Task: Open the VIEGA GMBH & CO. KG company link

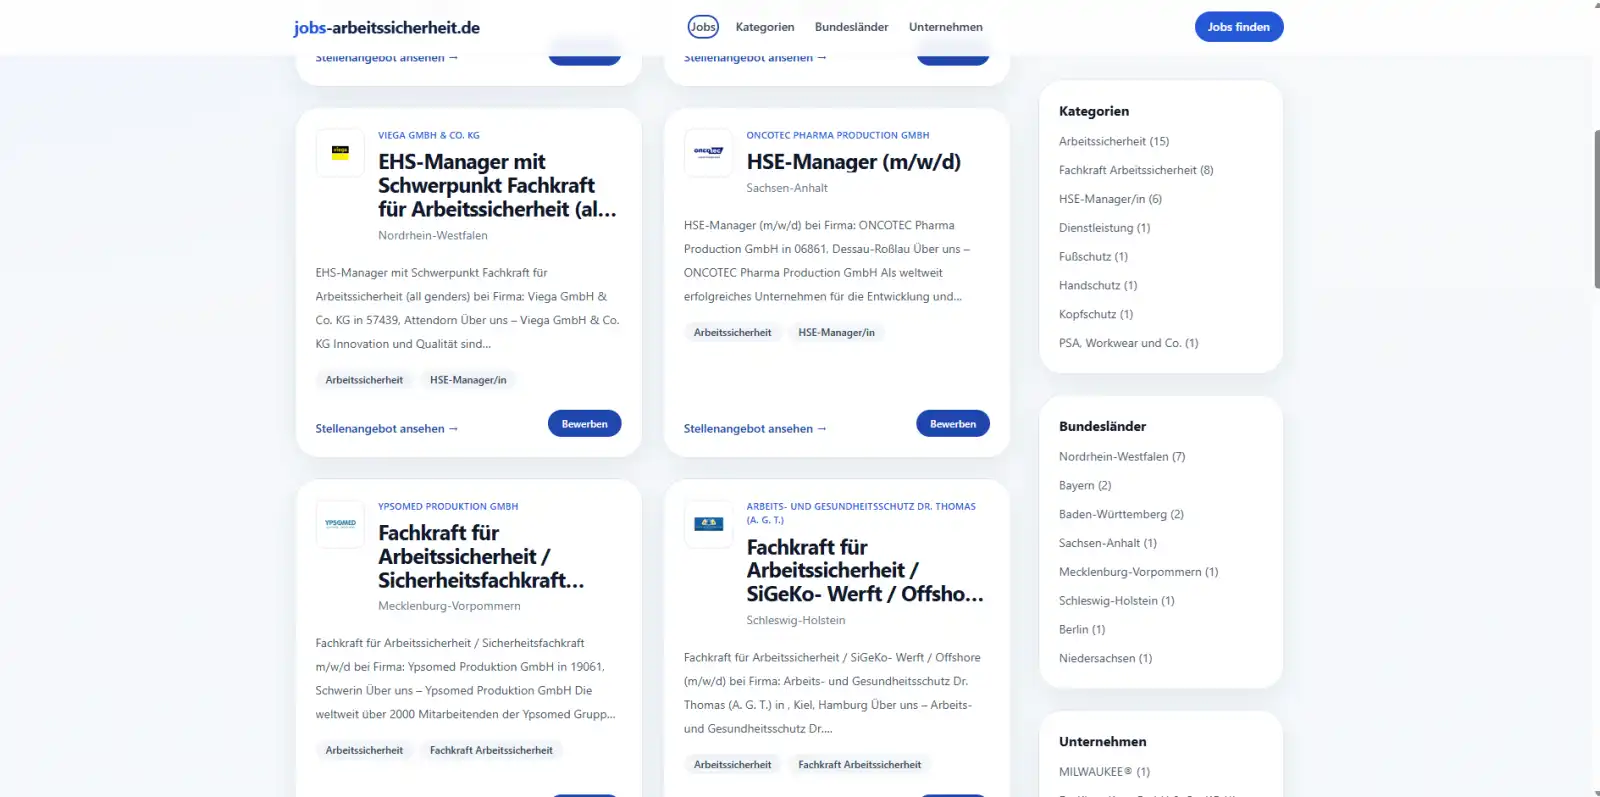Action: 429,135
